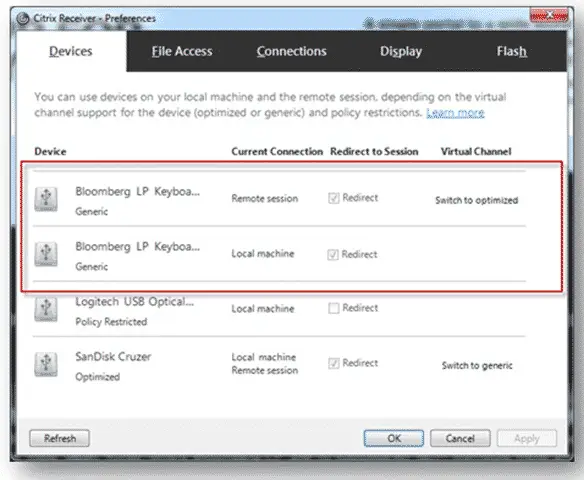
Task: Click the USB icon for Local machine Bloomberg keyboard
Action: (x=46, y=254)
